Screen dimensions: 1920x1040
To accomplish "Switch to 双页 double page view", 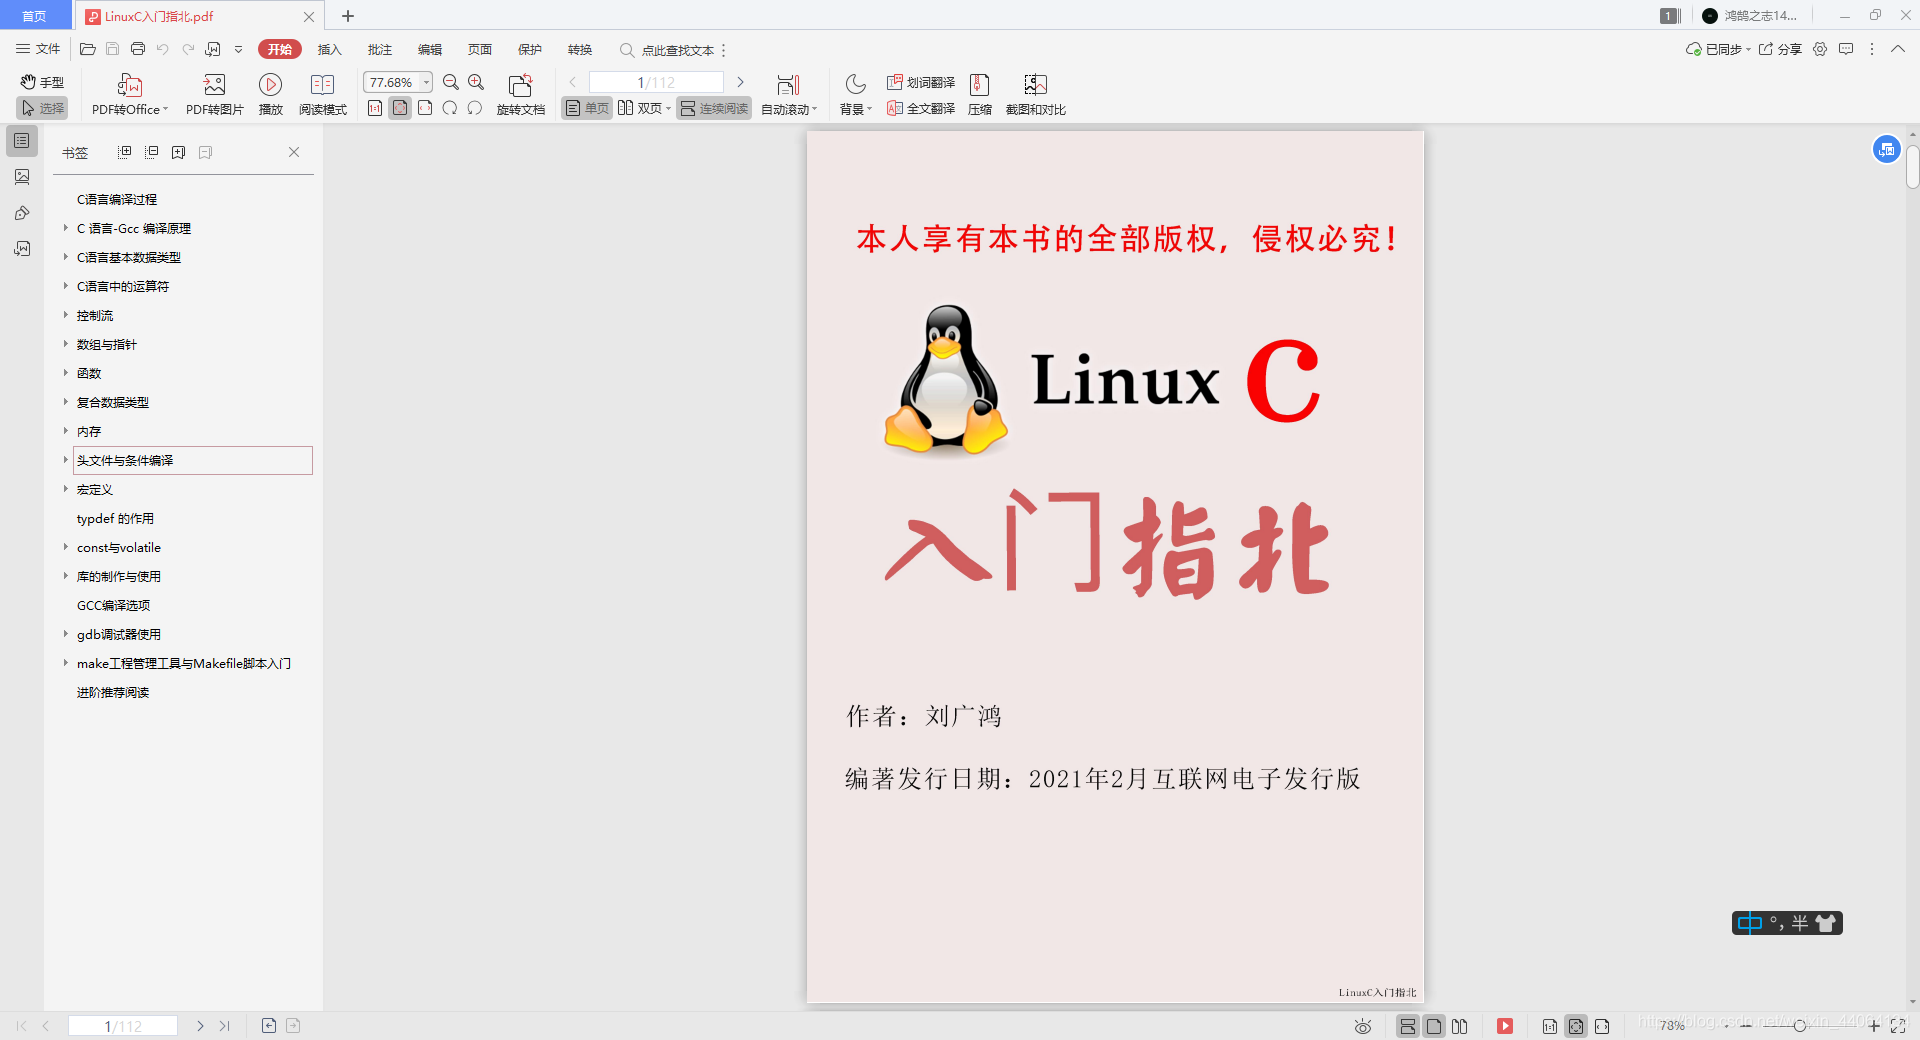I will pos(644,108).
